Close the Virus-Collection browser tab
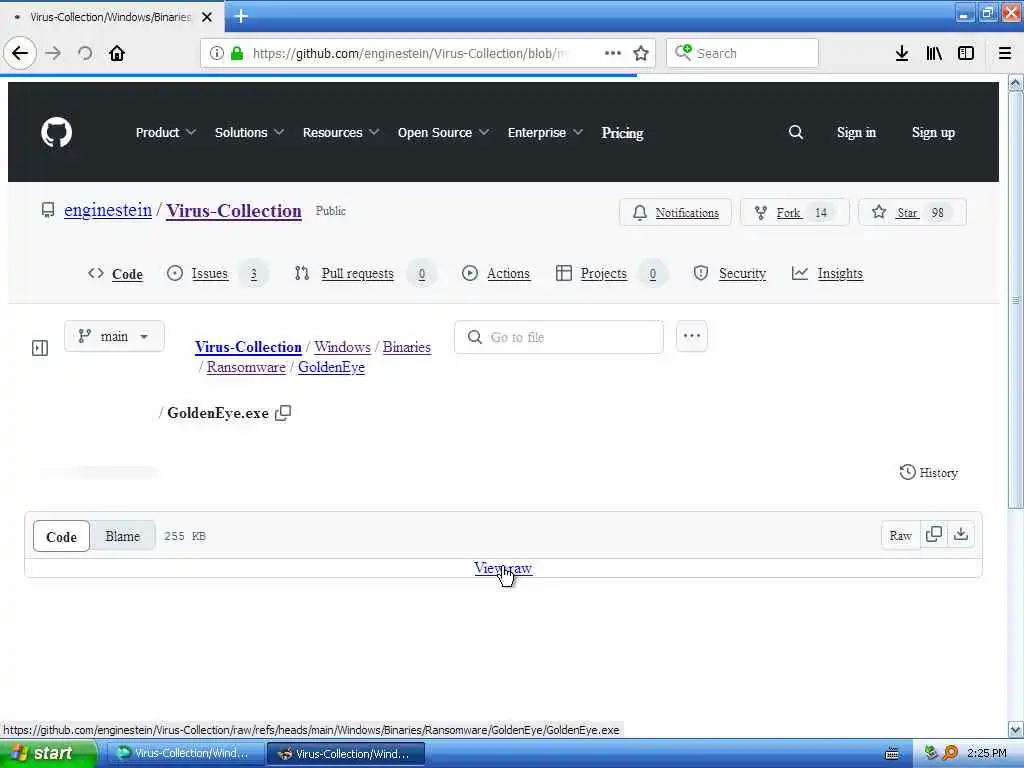 click(x=207, y=17)
